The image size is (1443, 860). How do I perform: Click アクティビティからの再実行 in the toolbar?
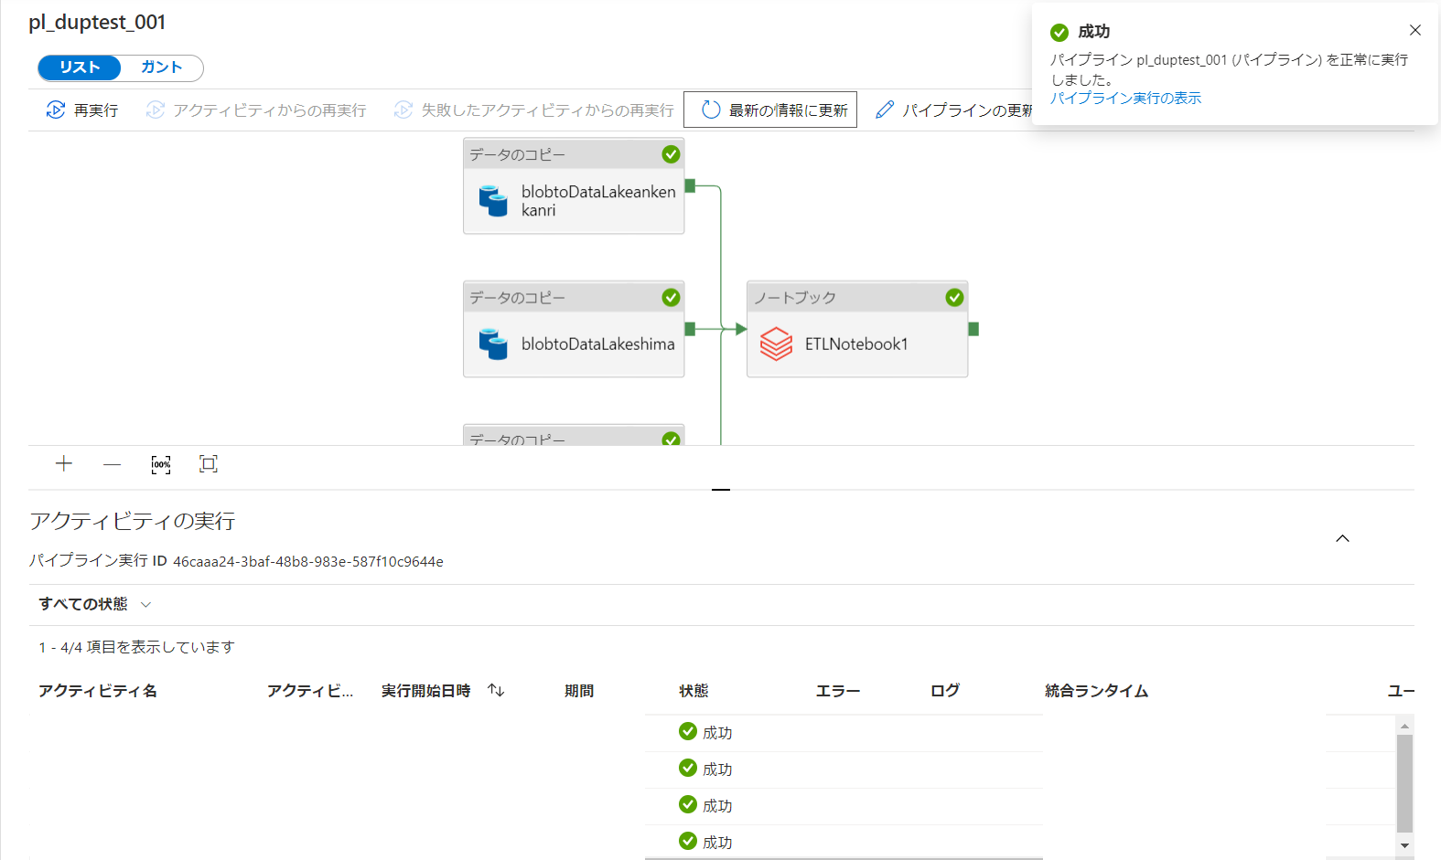(256, 110)
